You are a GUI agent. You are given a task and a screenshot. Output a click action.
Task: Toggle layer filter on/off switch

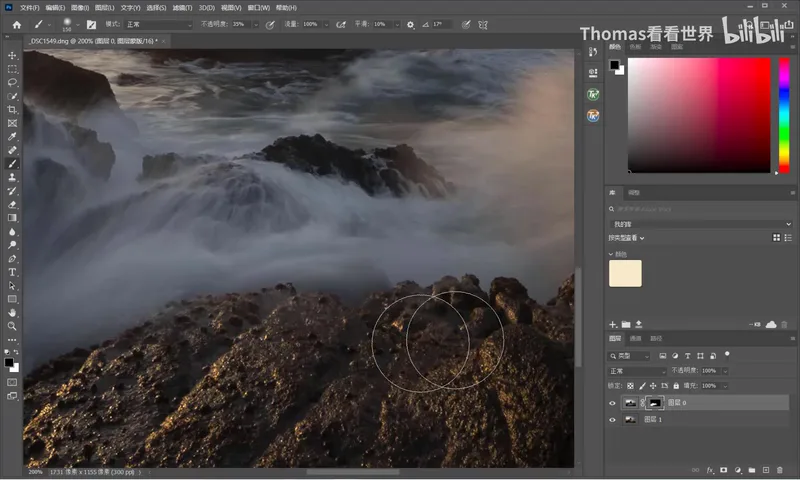click(727, 355)
